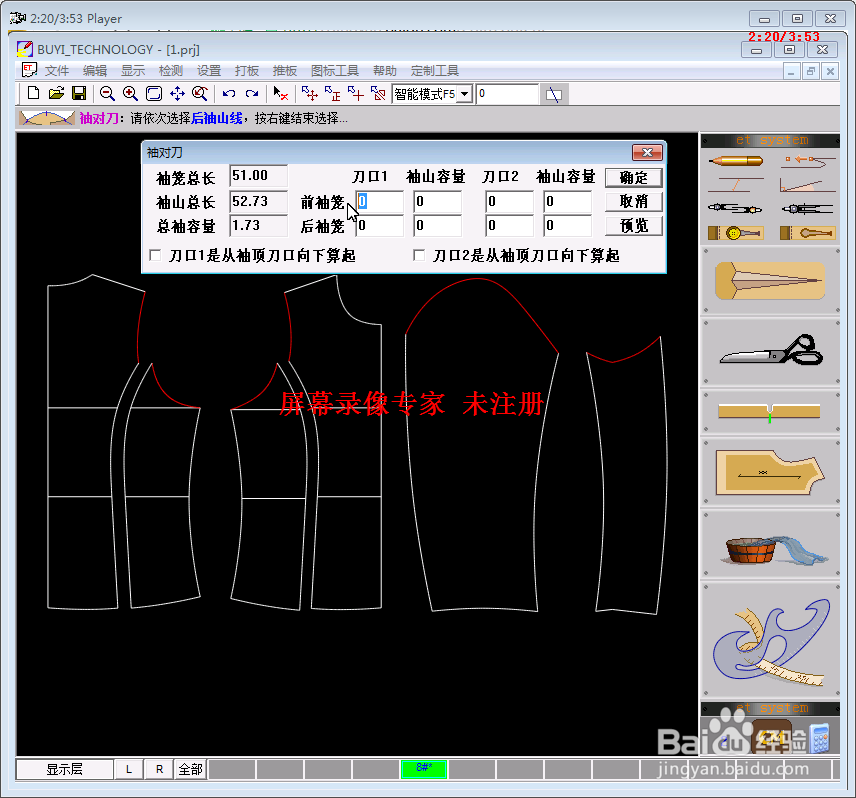Open the 智能模式F5 dropdown

[465, 94]
